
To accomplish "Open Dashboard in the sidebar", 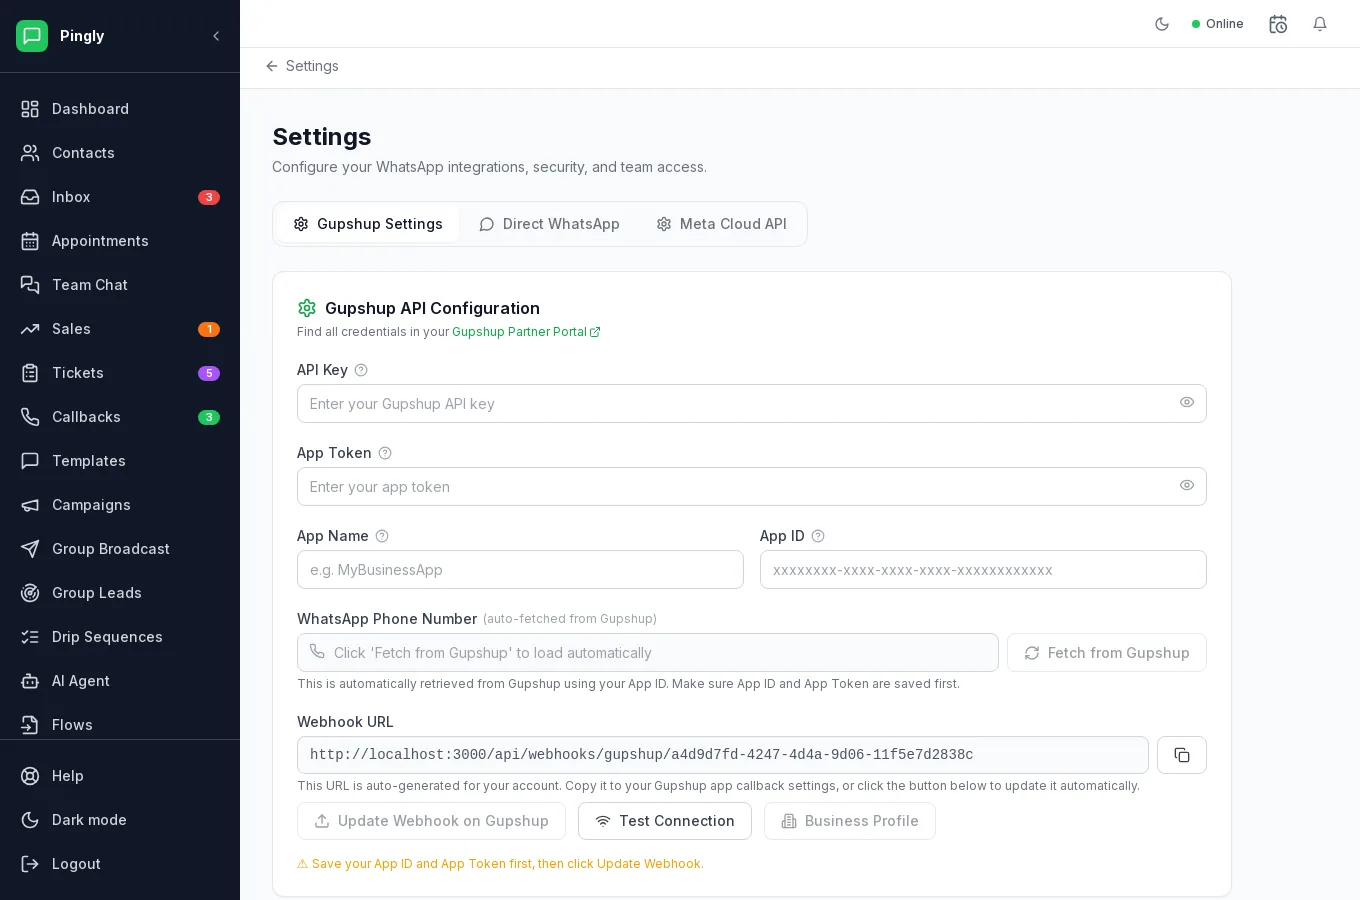I will (x=120, y=109).
